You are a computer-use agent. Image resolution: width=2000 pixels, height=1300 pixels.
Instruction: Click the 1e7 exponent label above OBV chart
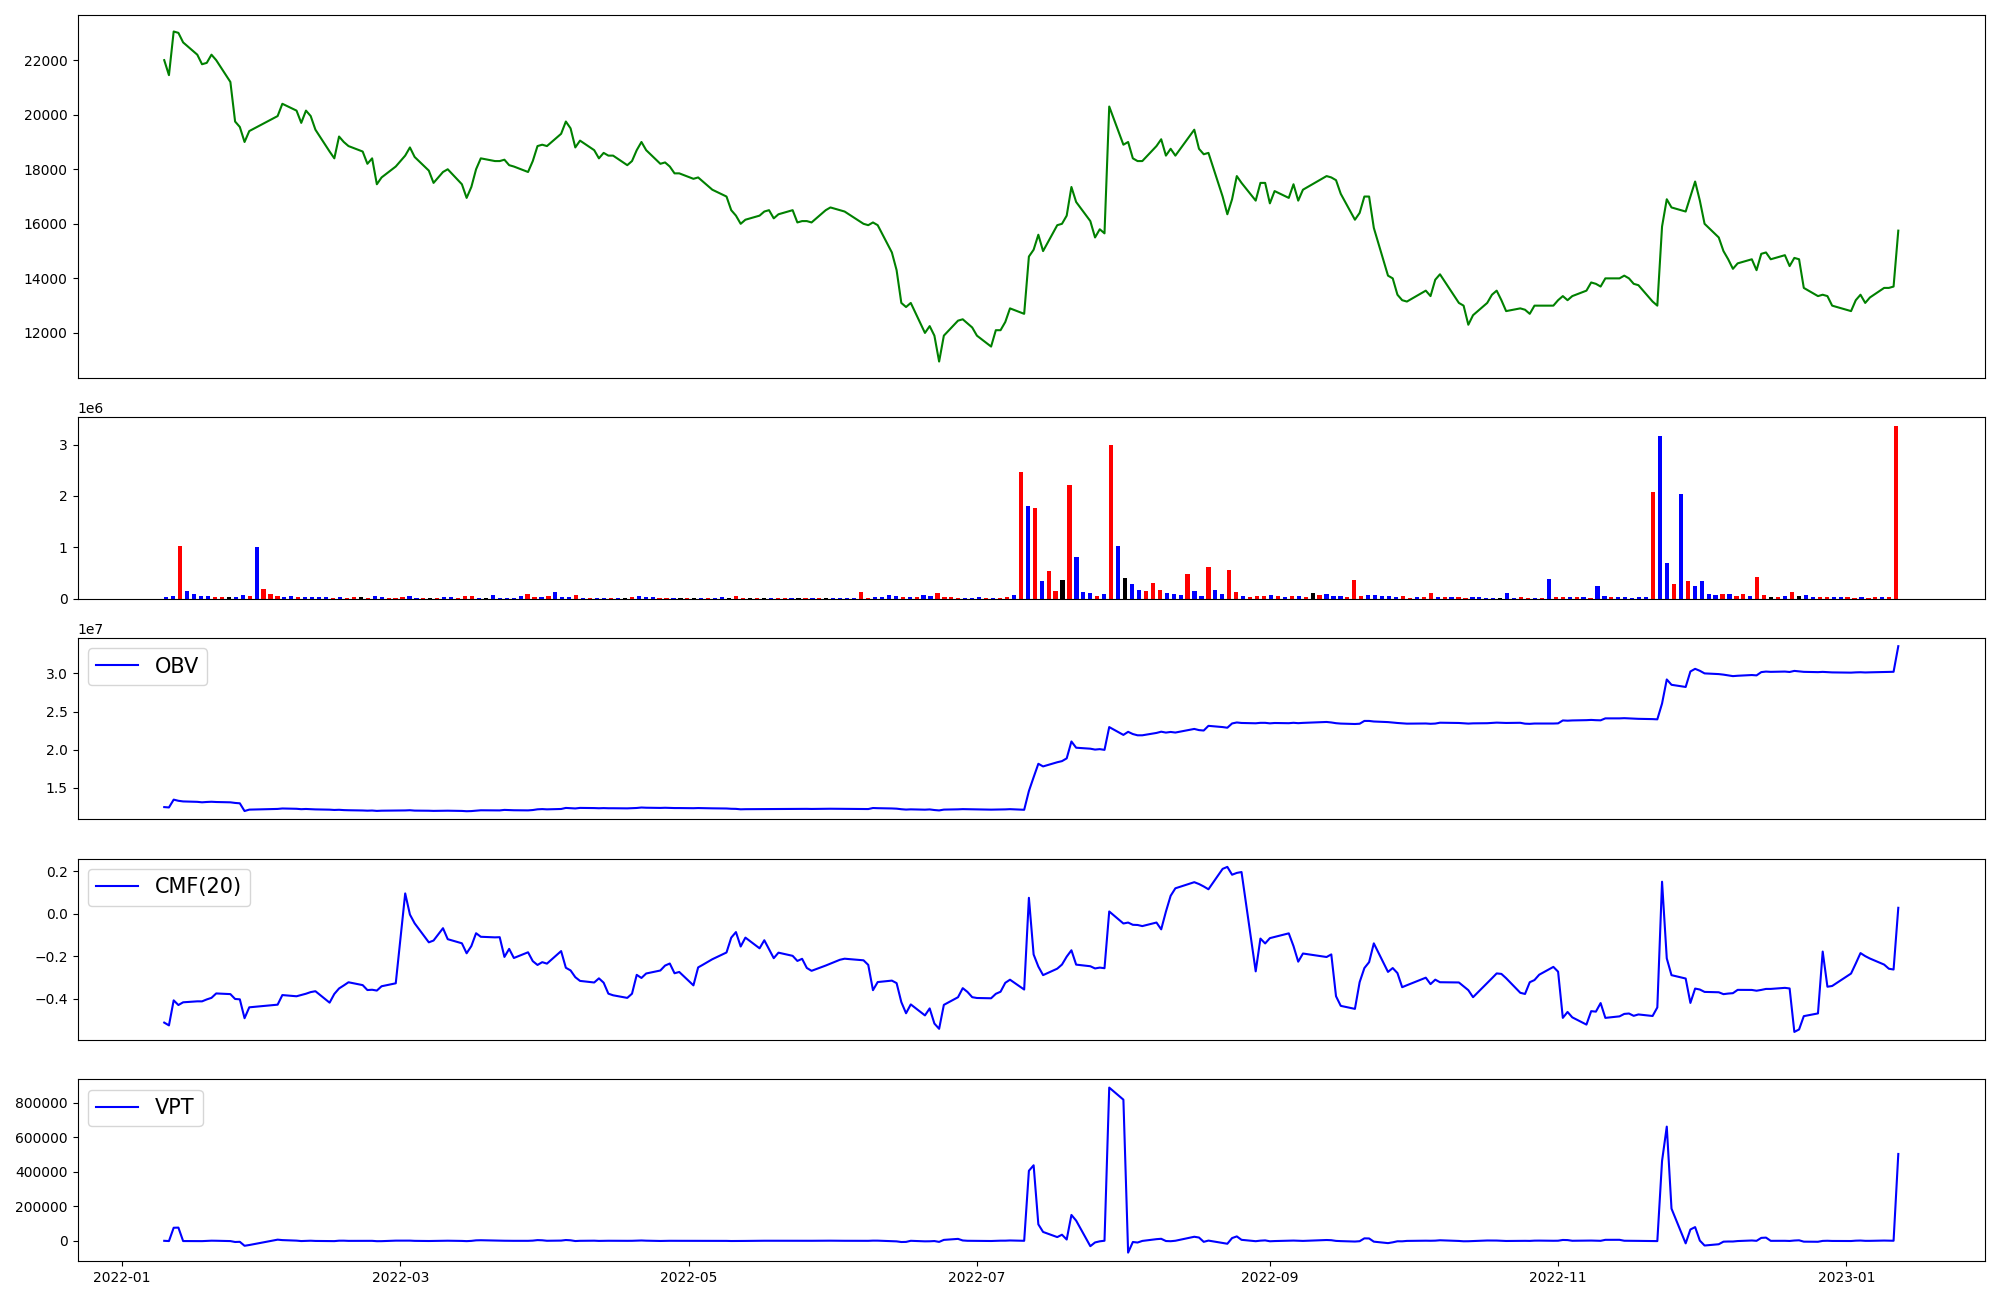pyautogui.click(x=91, y=630)
